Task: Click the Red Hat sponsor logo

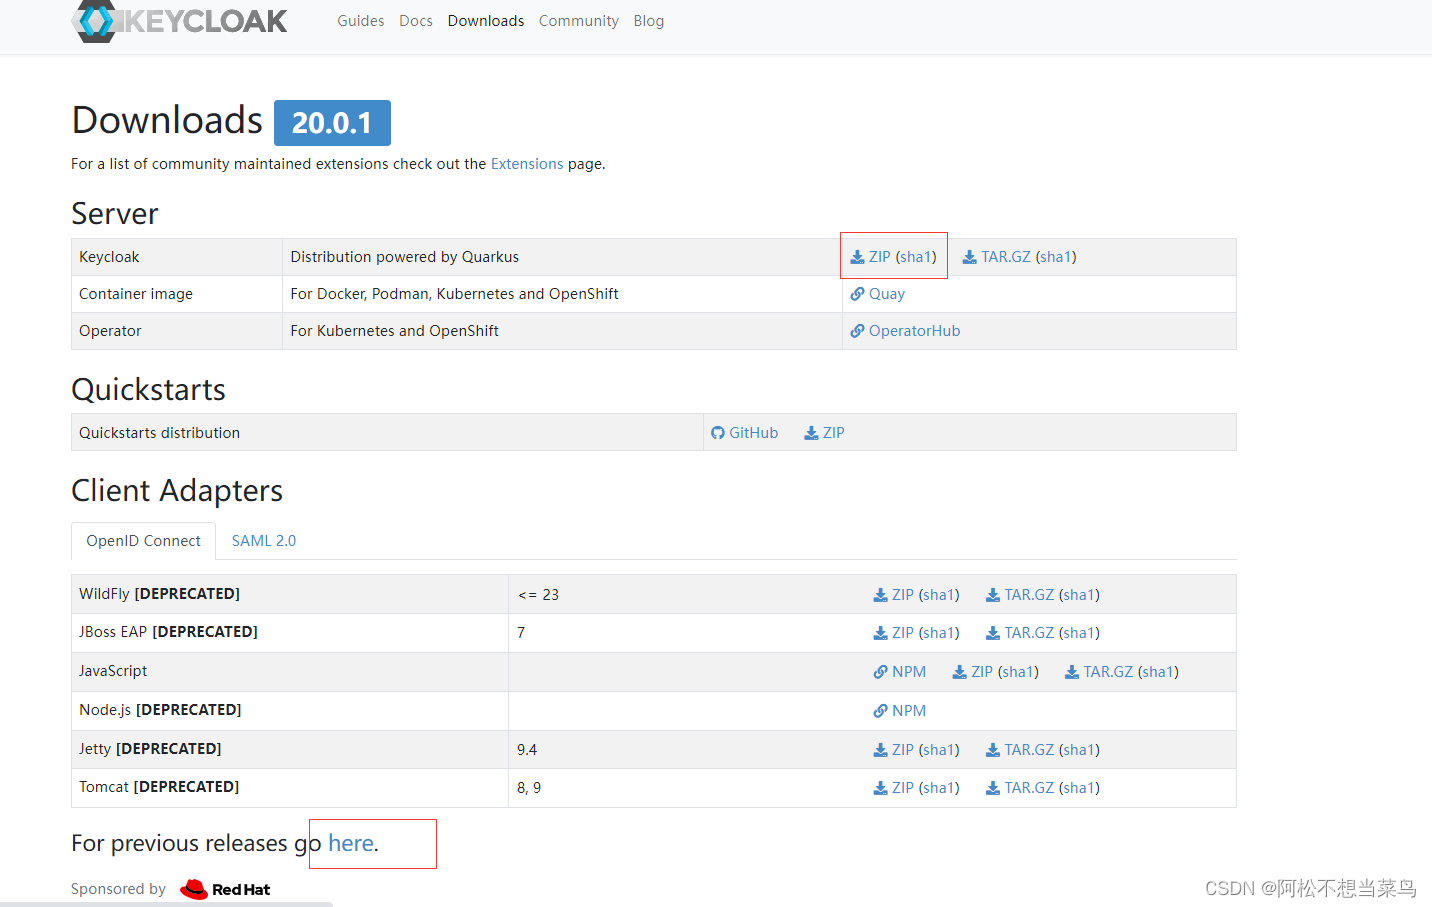Action: pyautogui.click(x=225, y=889)
